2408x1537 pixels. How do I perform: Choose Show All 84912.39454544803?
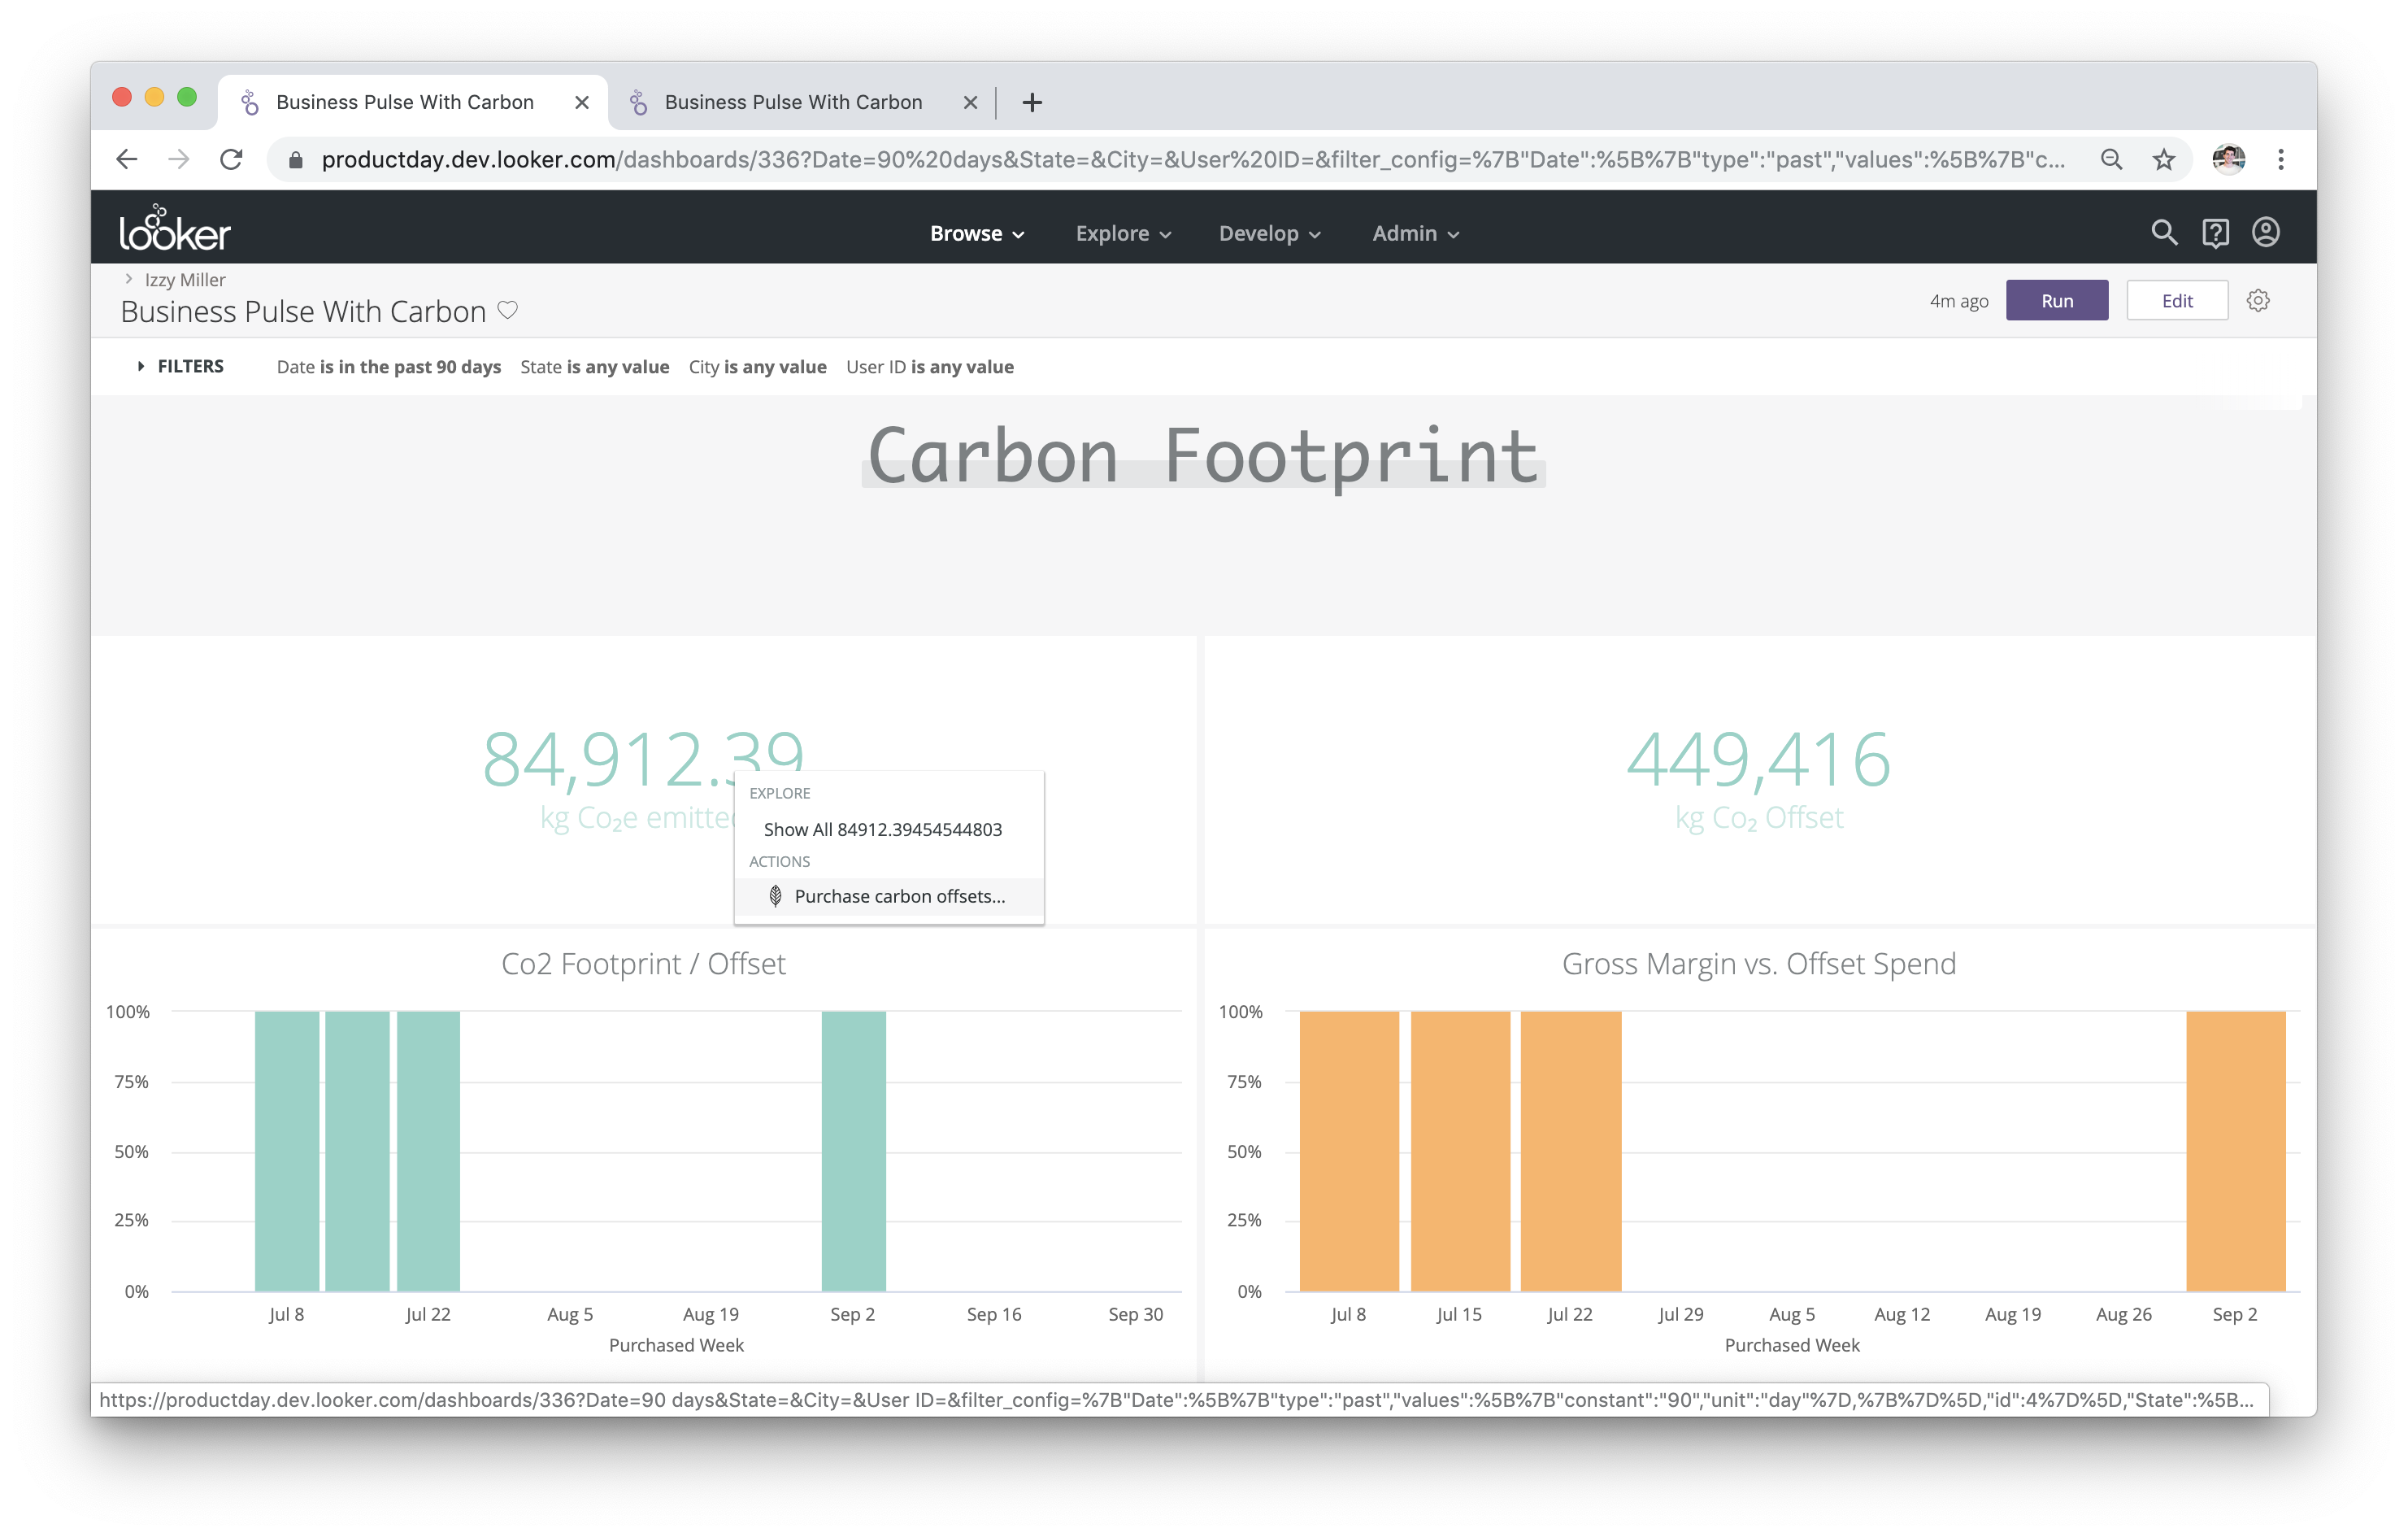click(x=882, y=829)
